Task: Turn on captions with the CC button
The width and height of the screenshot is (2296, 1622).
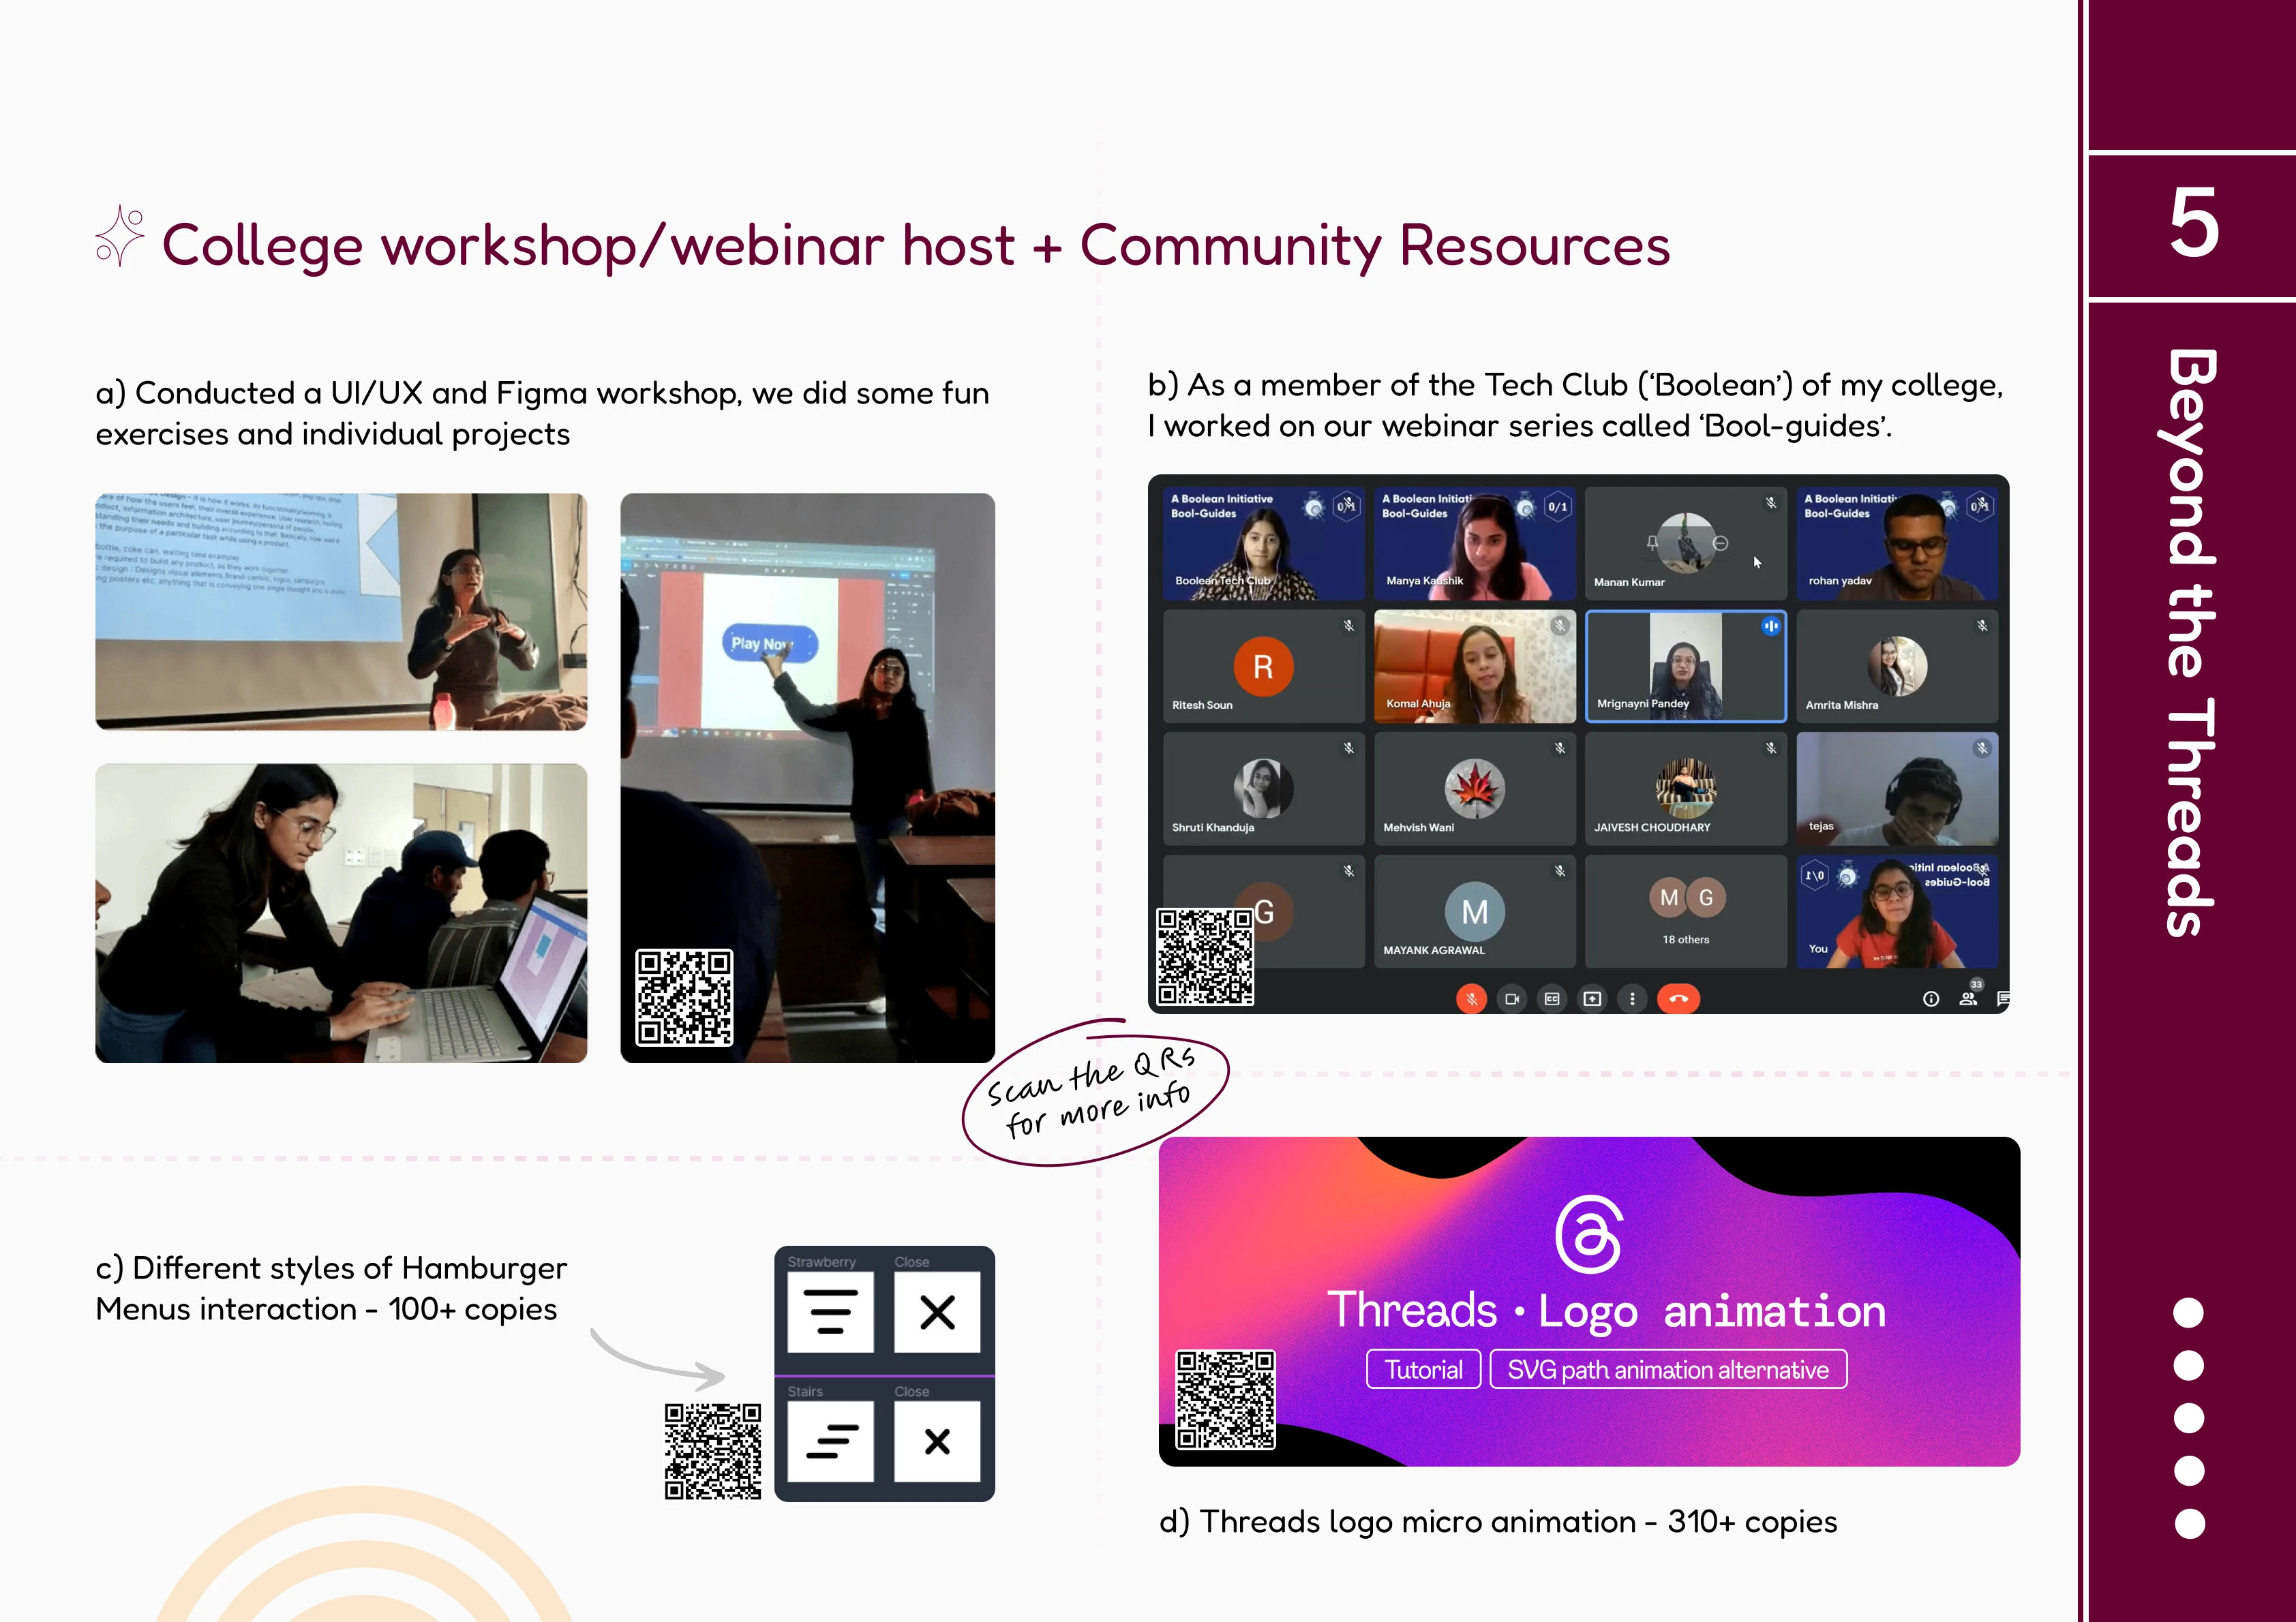Action: (1552, 998)
